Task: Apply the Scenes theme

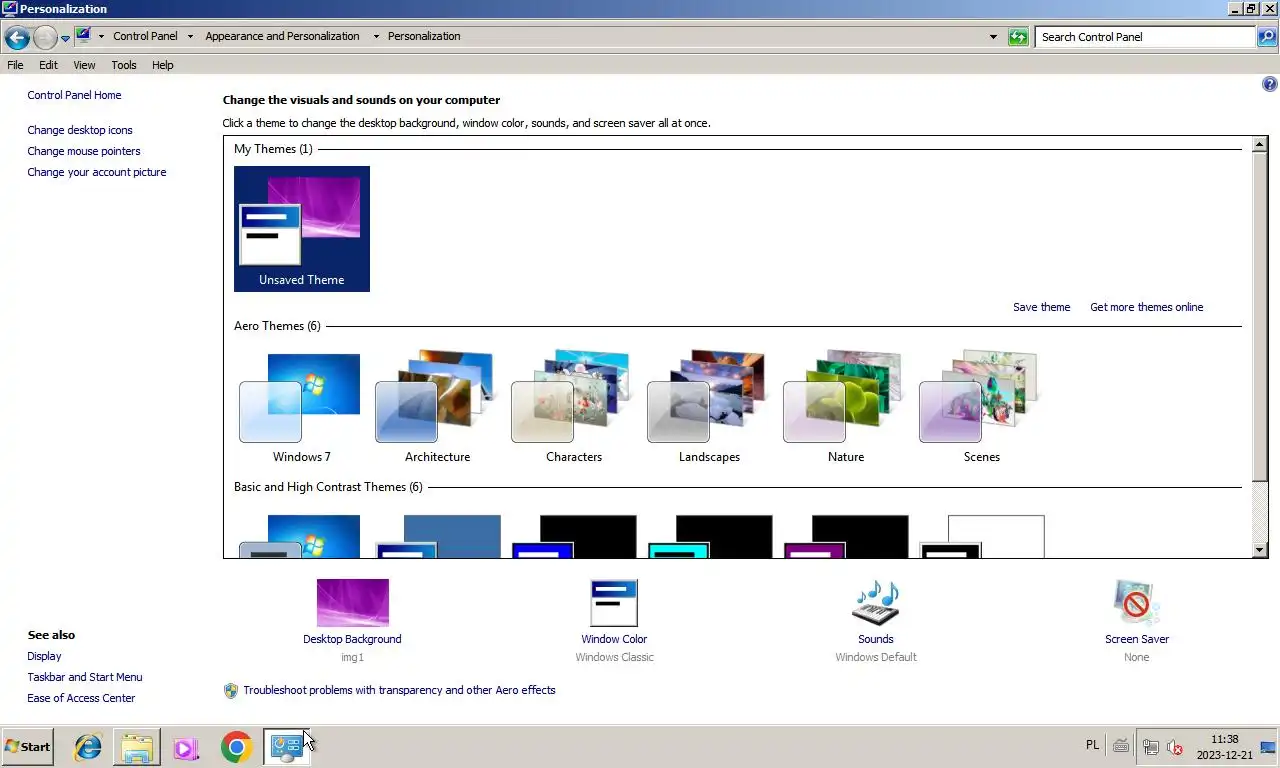Action: click(x=981, y=407)
